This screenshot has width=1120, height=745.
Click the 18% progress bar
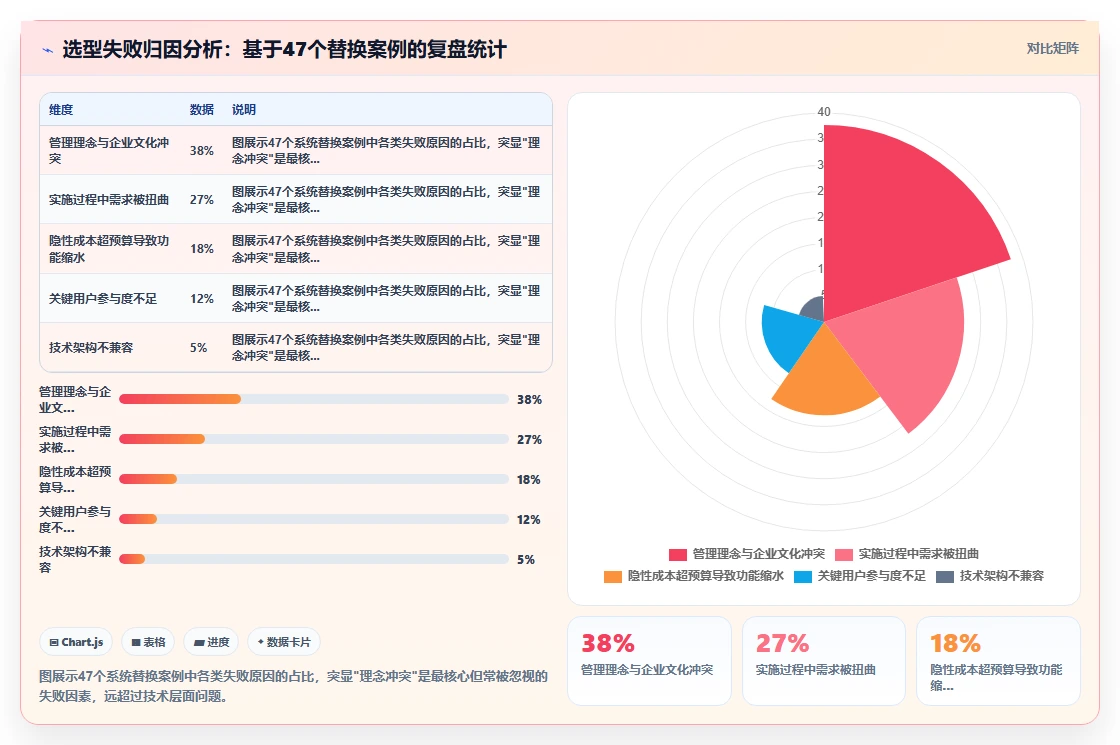(314, 479)
